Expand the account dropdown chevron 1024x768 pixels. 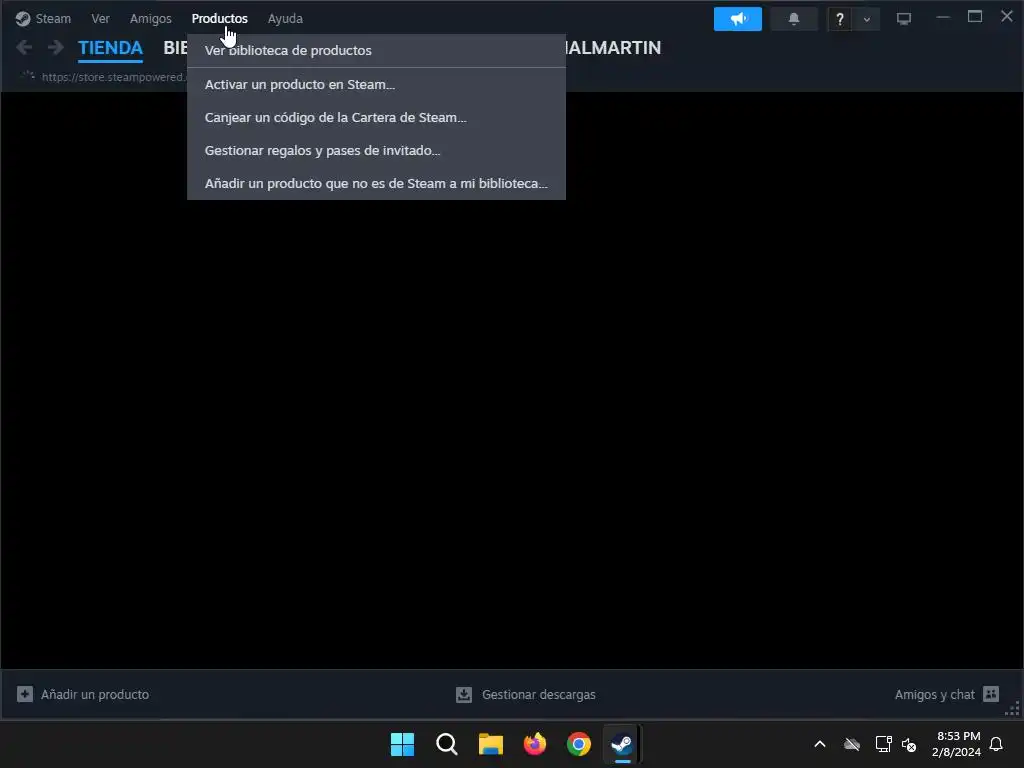(867, 19)
